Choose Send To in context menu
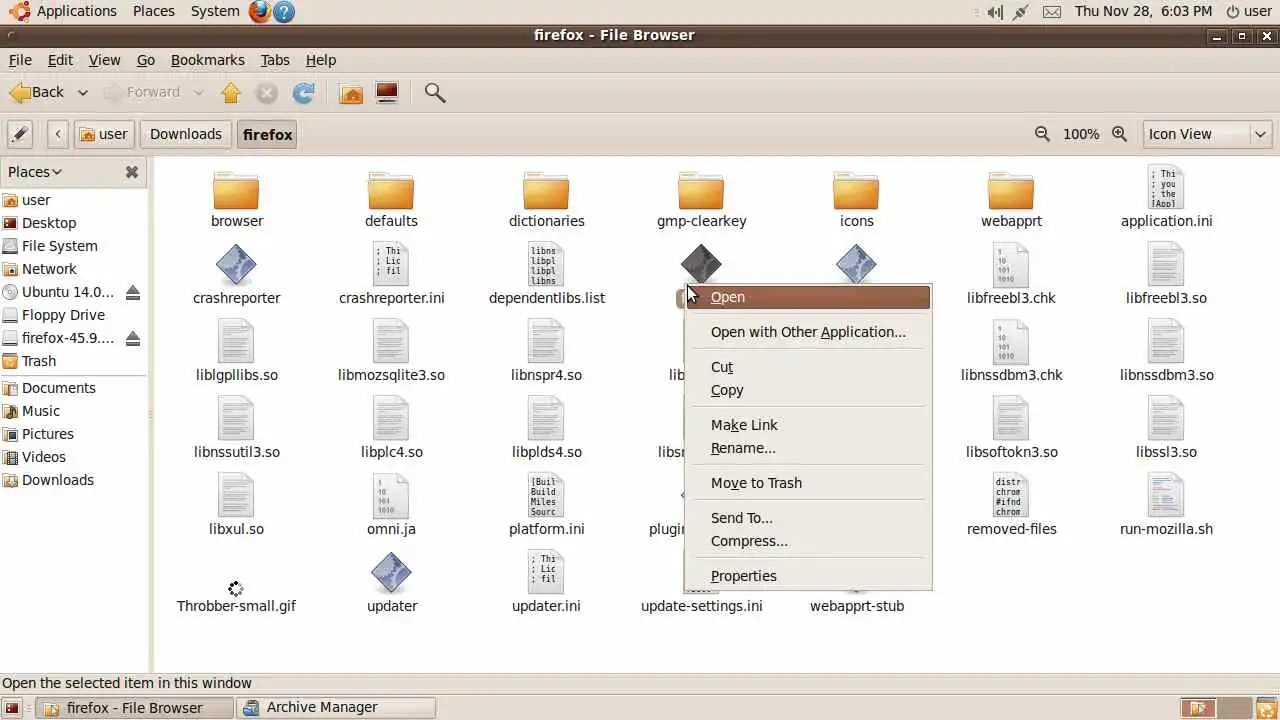The image size is (1280, 720). 808,518
